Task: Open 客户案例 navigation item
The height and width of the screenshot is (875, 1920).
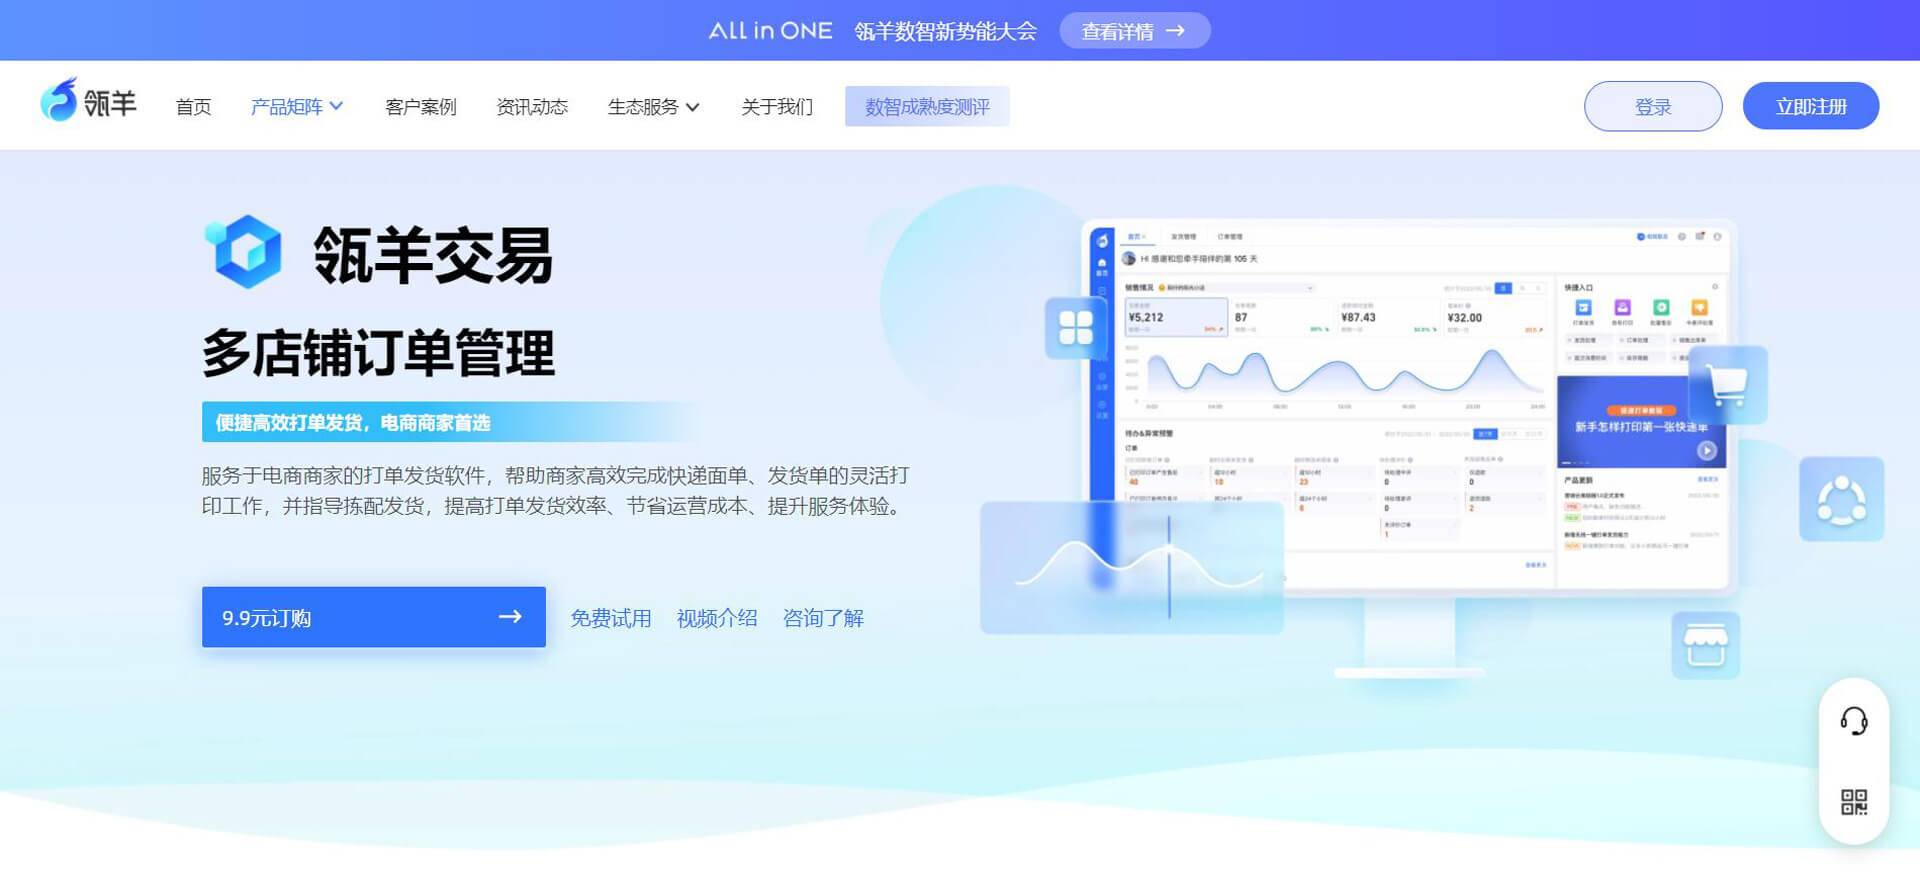Action: coord(420,107)
